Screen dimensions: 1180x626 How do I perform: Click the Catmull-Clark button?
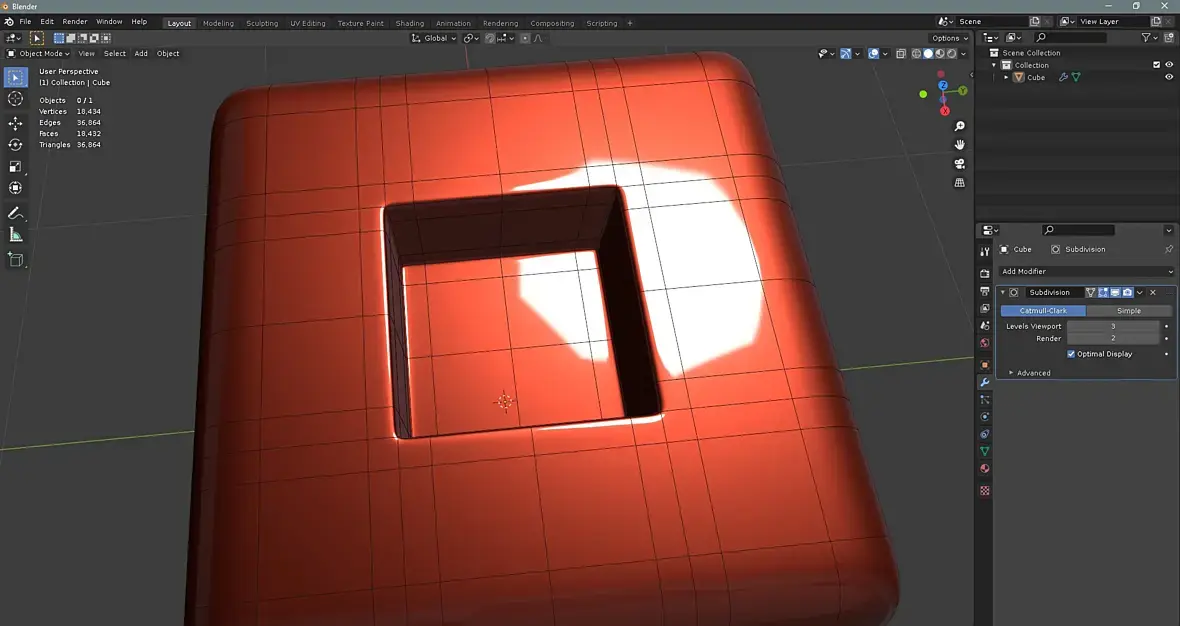tap(1043, 311)
